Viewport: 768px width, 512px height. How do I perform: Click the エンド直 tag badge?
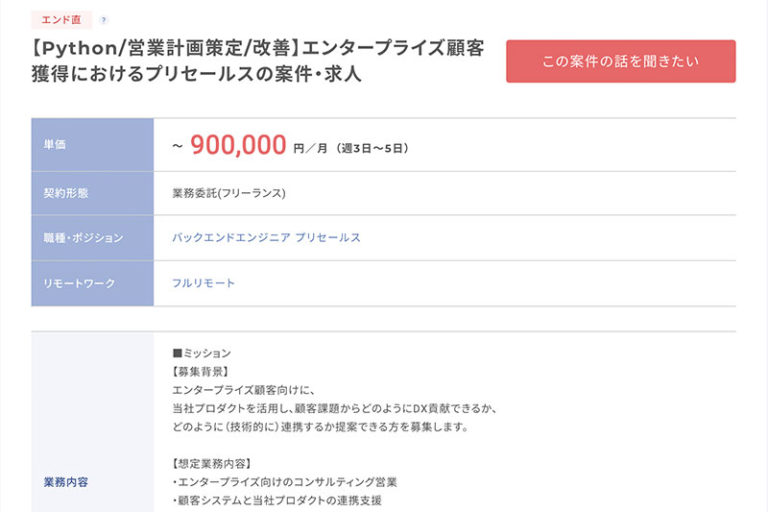(62, 20)
